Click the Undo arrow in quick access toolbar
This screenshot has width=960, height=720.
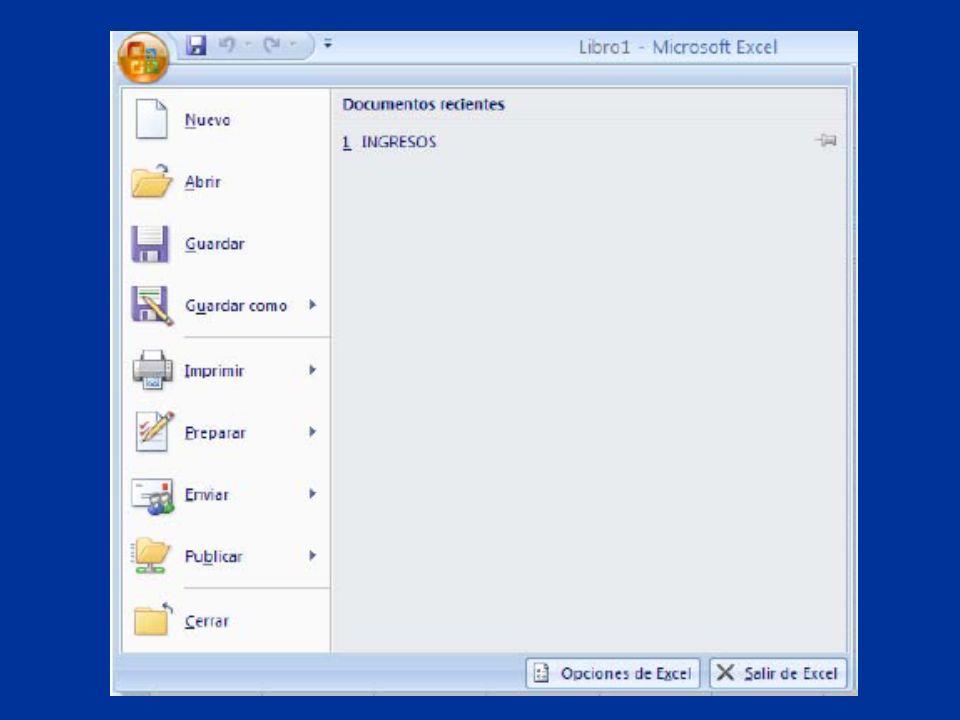(x=227, y=44)
